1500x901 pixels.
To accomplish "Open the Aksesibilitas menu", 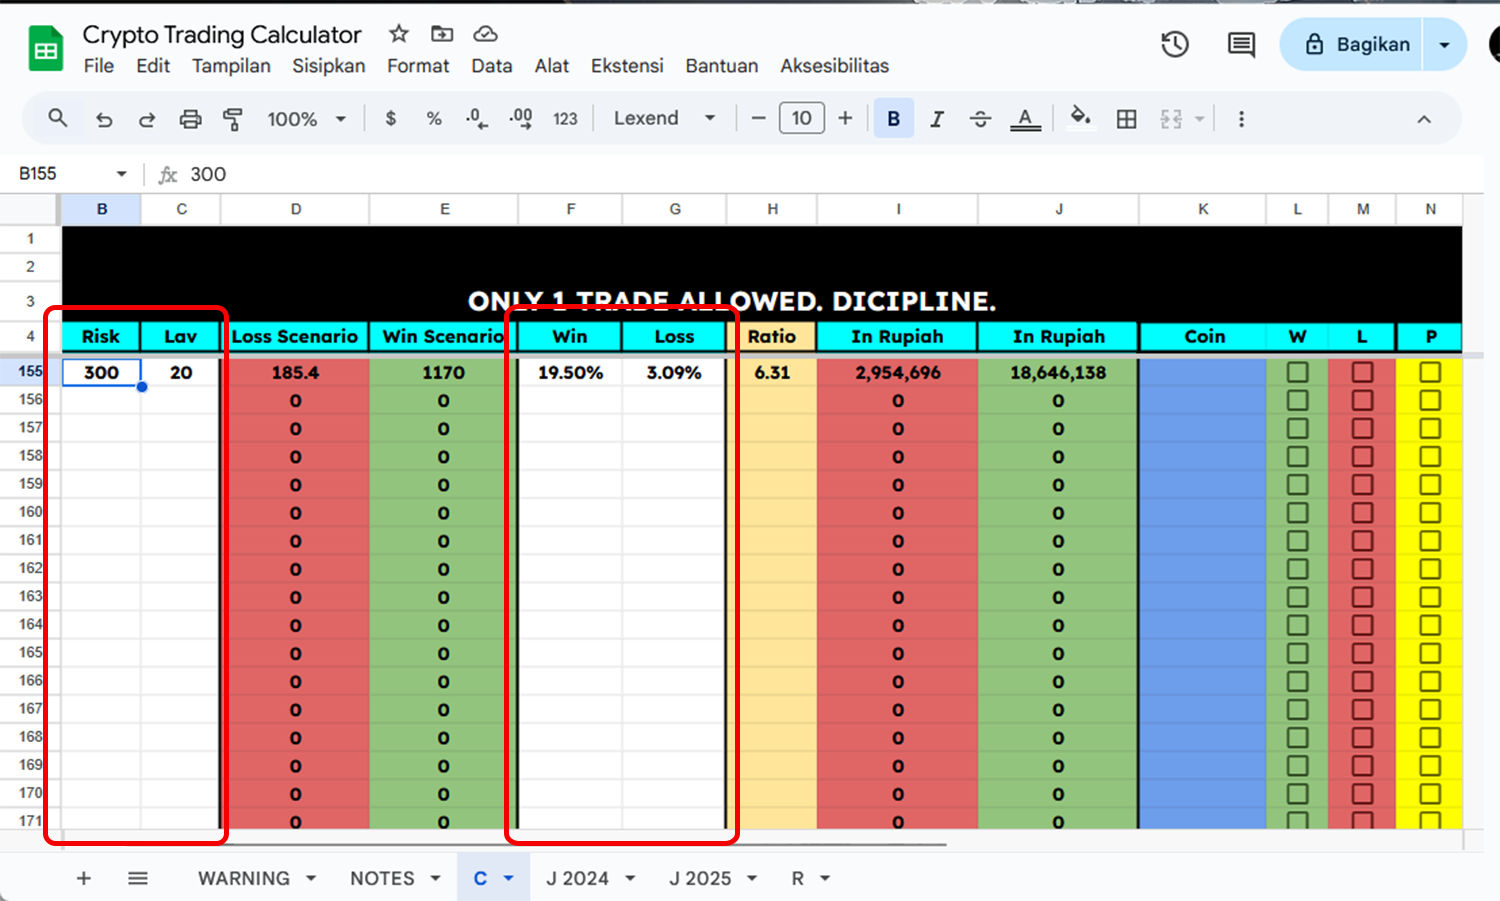I will [x=834, y=66].
